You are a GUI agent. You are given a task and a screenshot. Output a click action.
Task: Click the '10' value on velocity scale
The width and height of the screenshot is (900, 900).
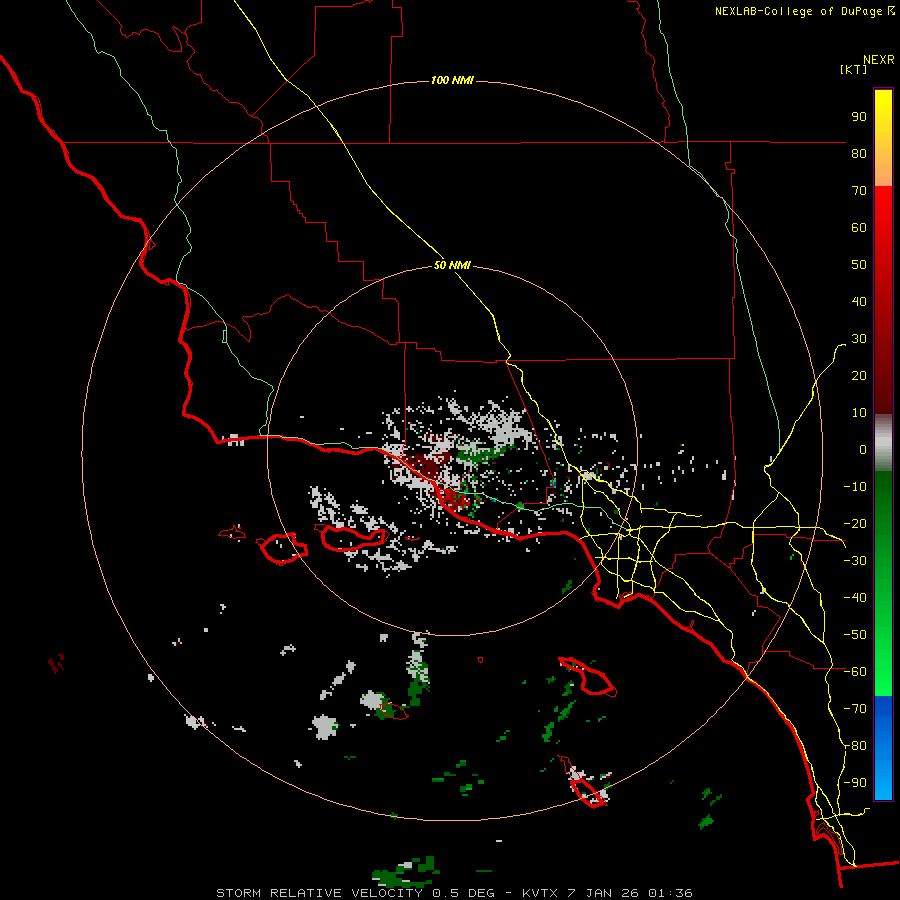coord(859,413)
